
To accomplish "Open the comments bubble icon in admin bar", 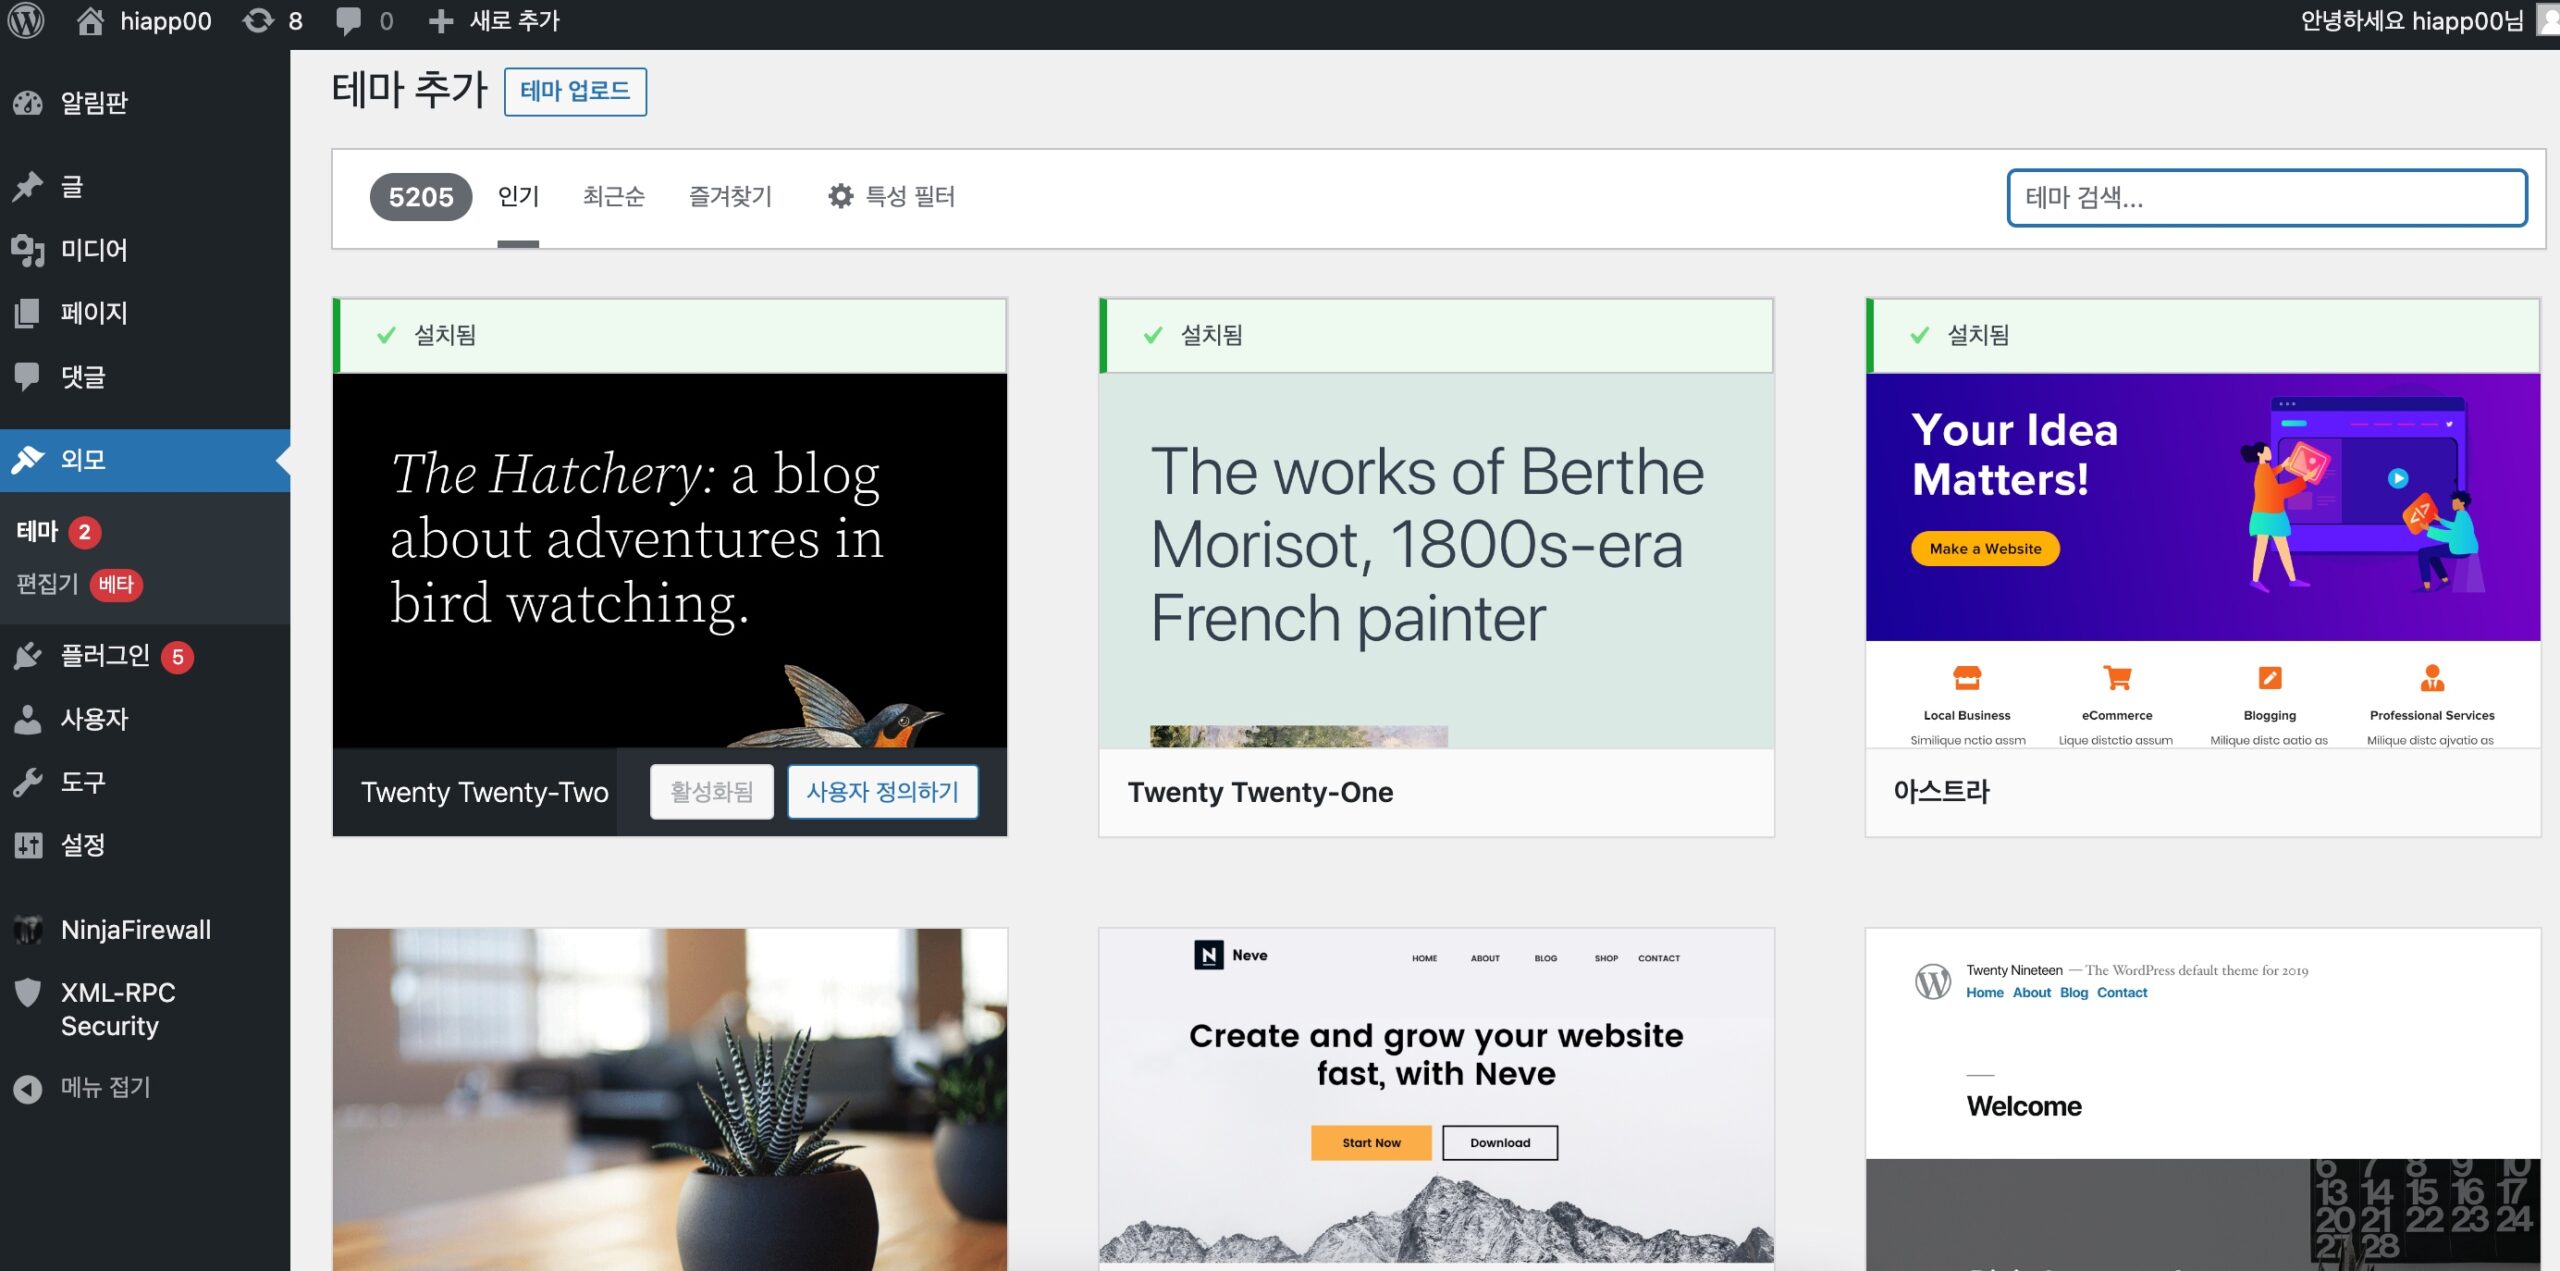I will tap(348, 21).
